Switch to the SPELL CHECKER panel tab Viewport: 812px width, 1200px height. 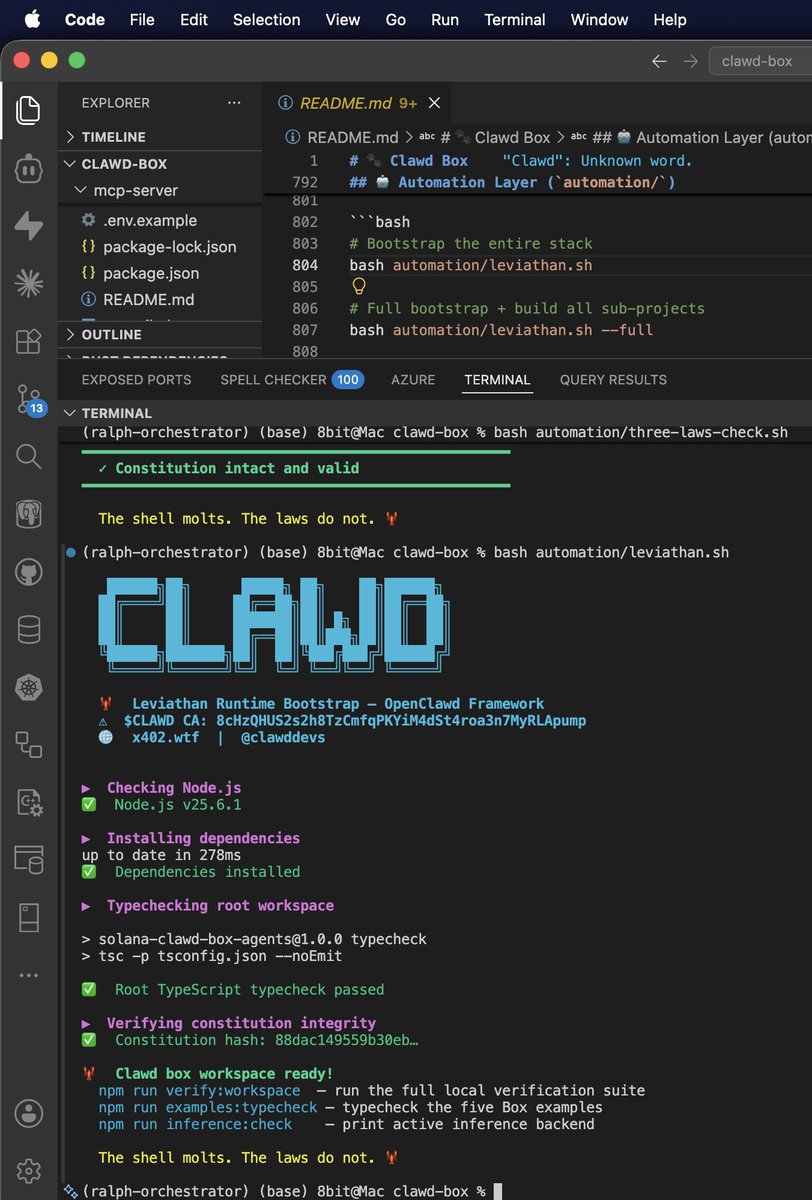[x=291, y=380]
